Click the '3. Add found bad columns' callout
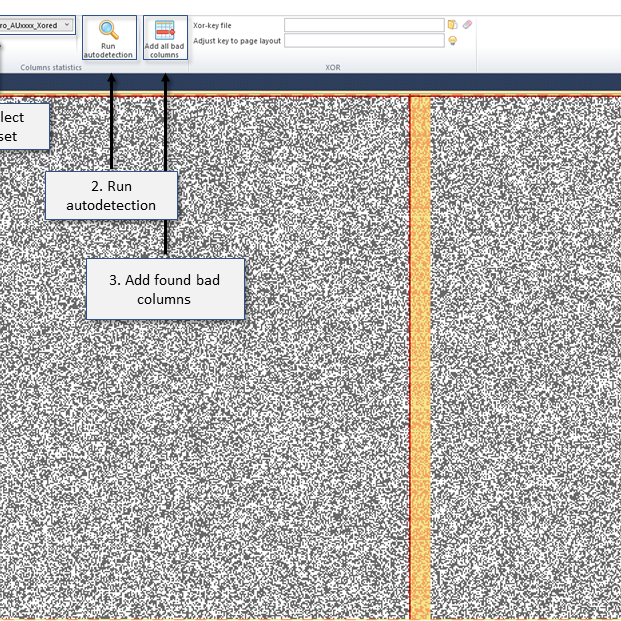This screenshot has width=621, height=621. [165, 290]
